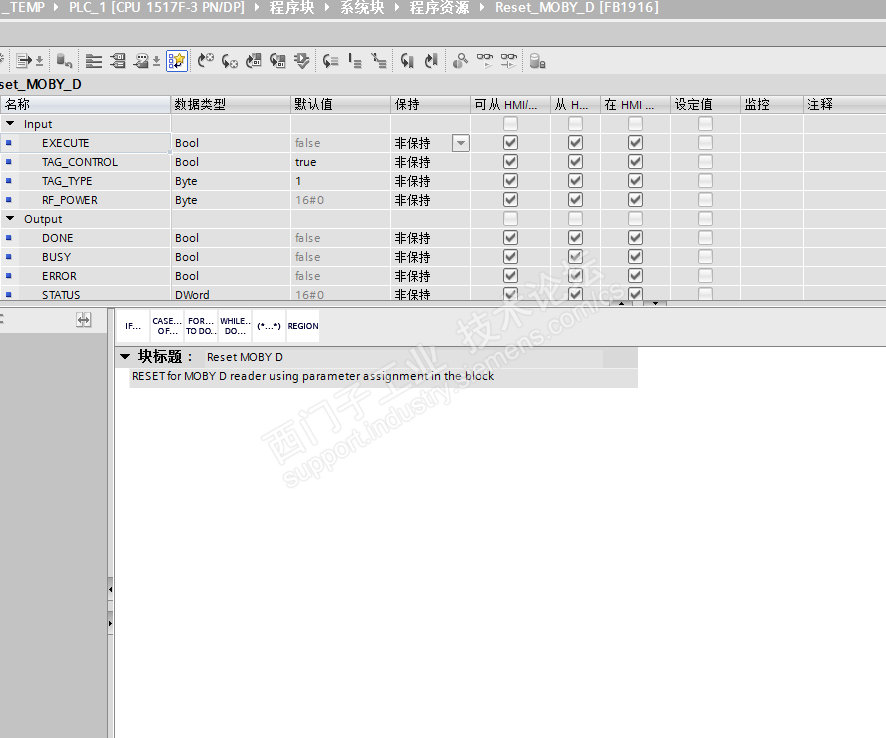Click the reset start values database icon
This screenshot has width=886, height=738.
click(64, 60)
